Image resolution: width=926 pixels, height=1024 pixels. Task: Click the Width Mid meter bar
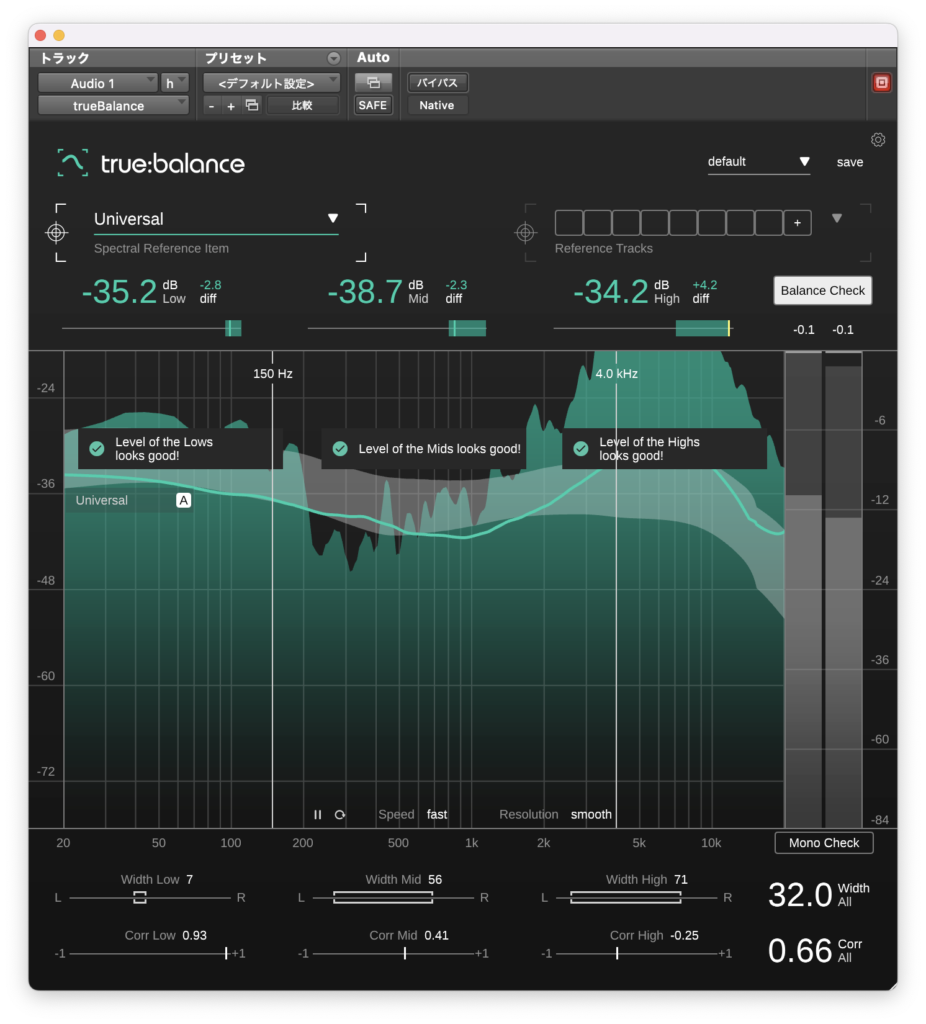tap(383, 897)
